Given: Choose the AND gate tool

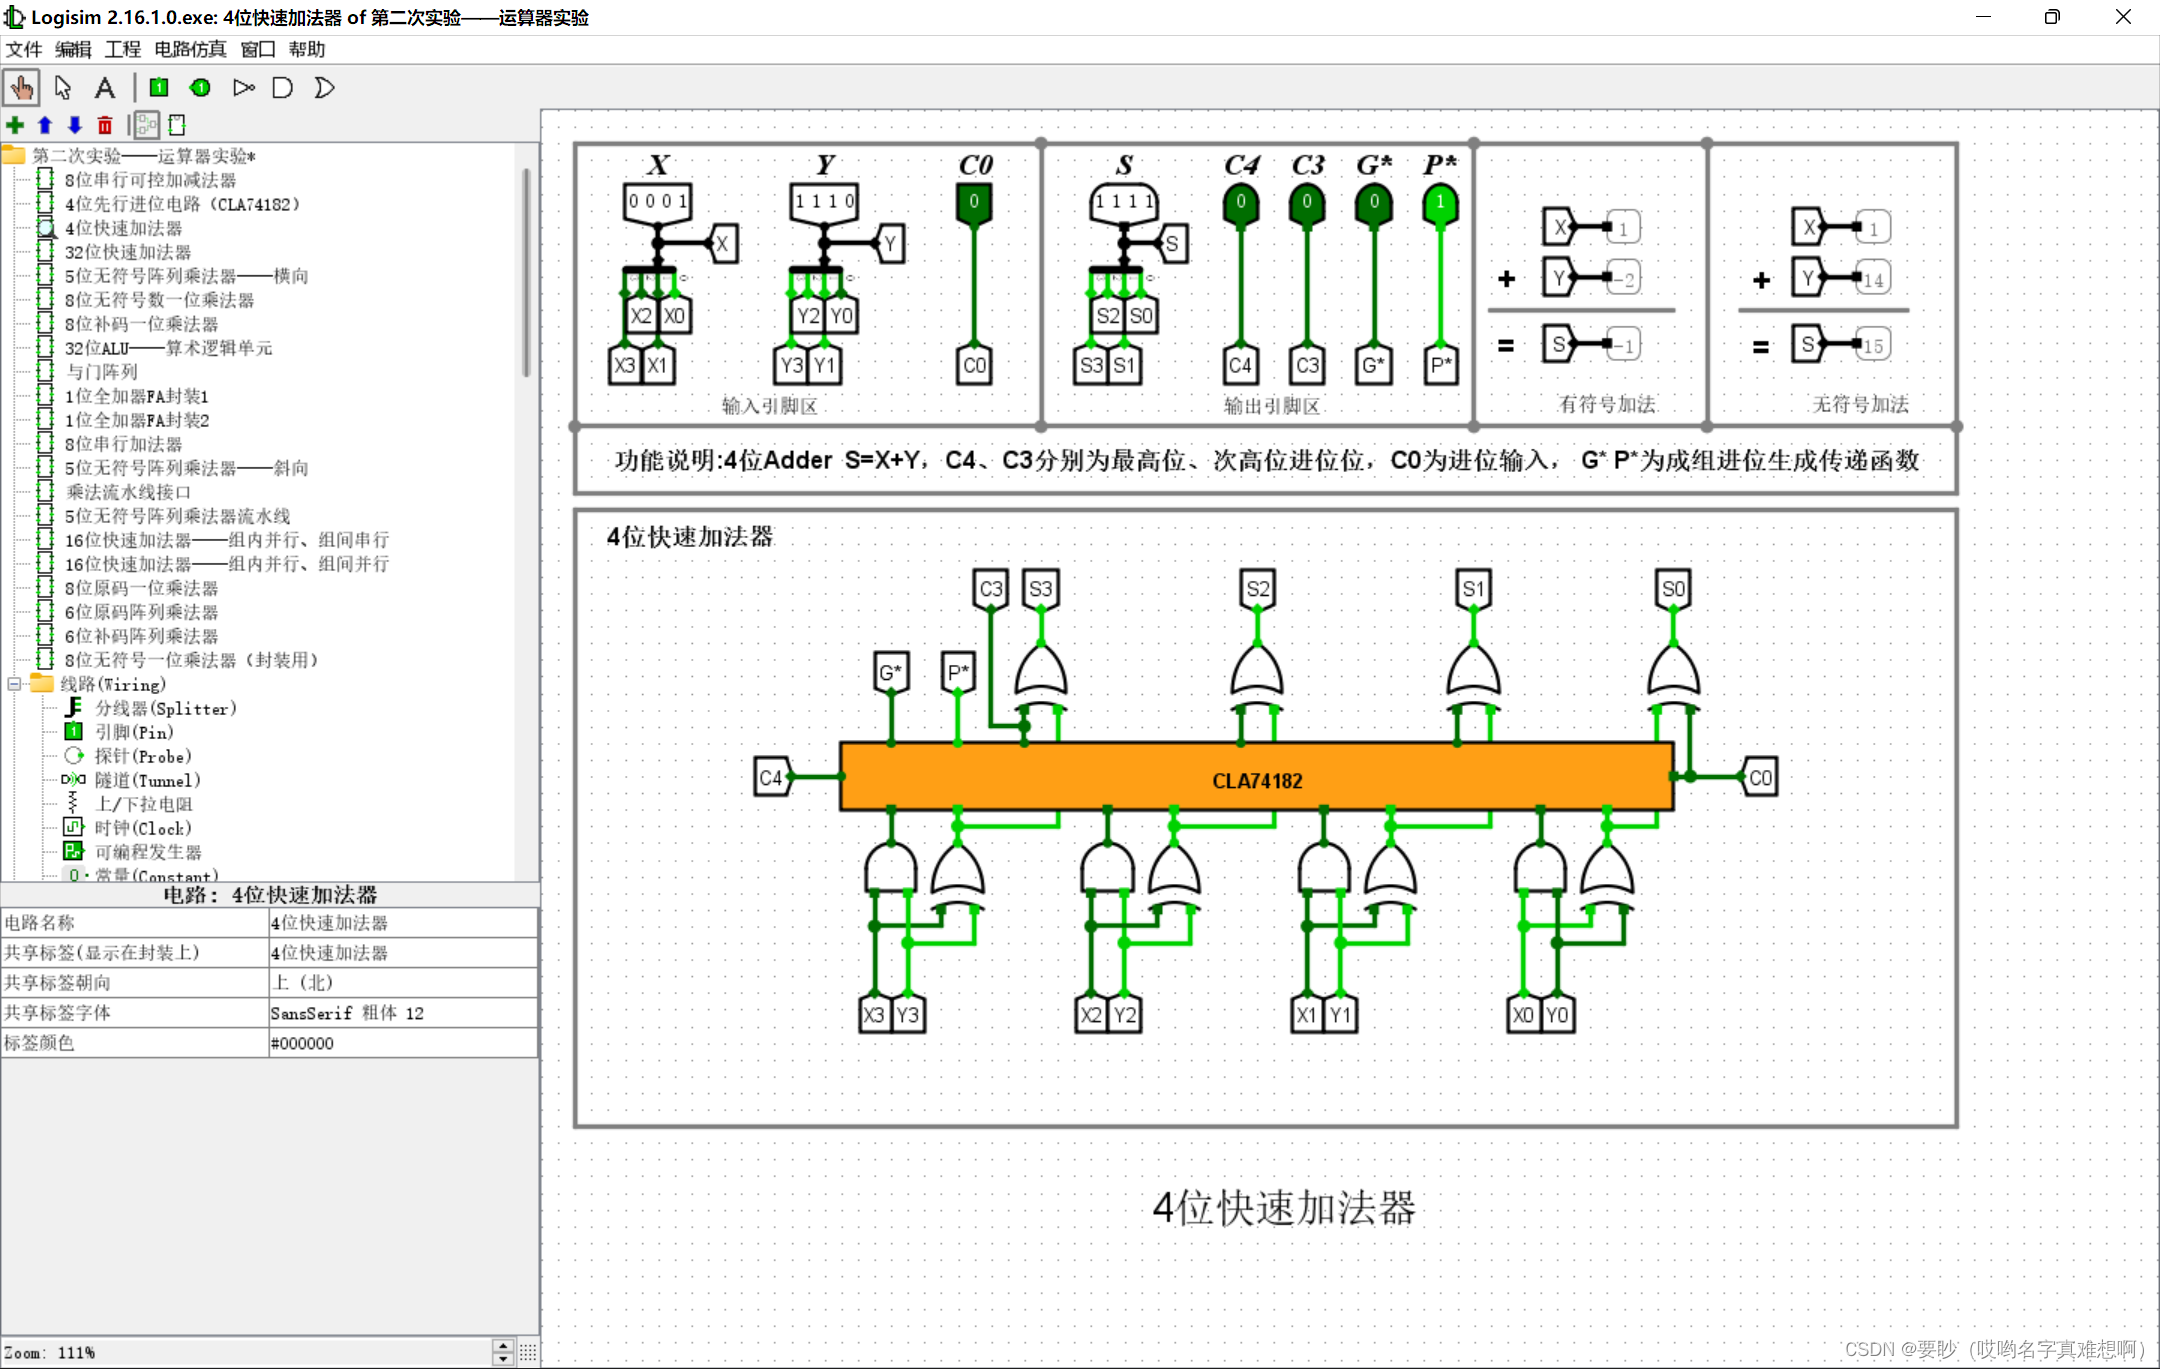Looking at the screenshot, I should point(283,88).
